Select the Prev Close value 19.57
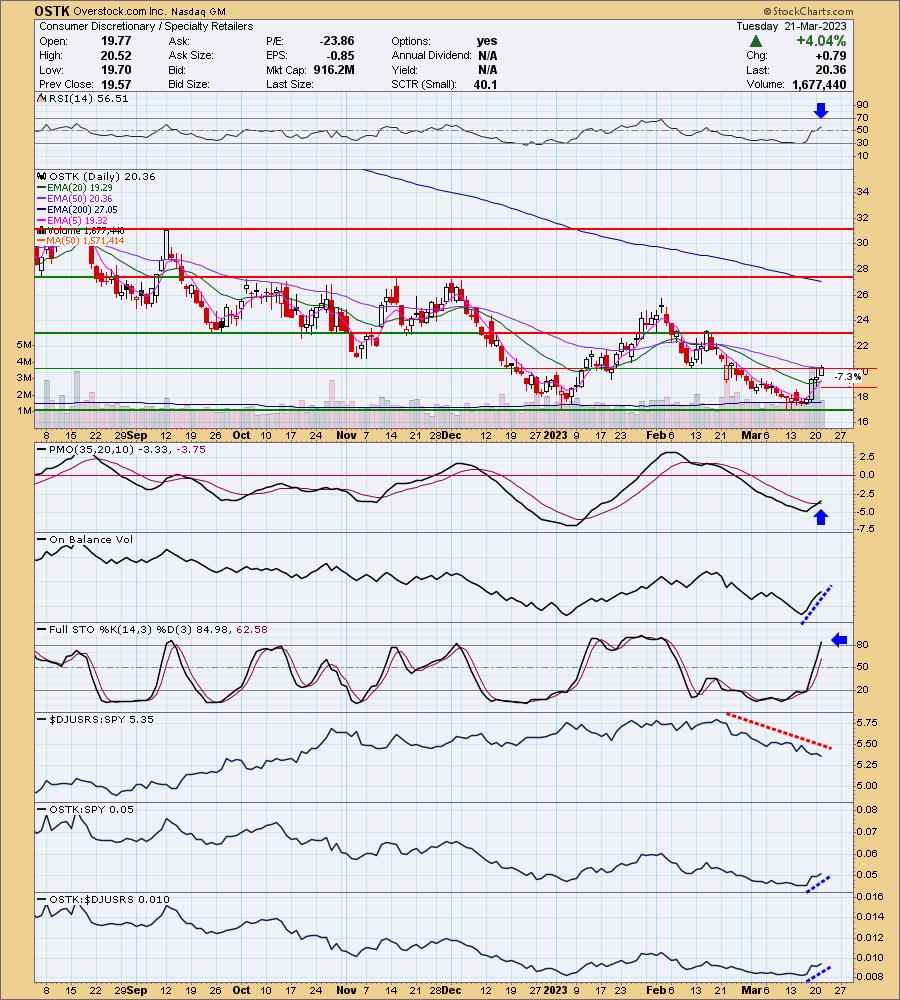Viewport: 900px width, 1000px height. click(116, 84)
